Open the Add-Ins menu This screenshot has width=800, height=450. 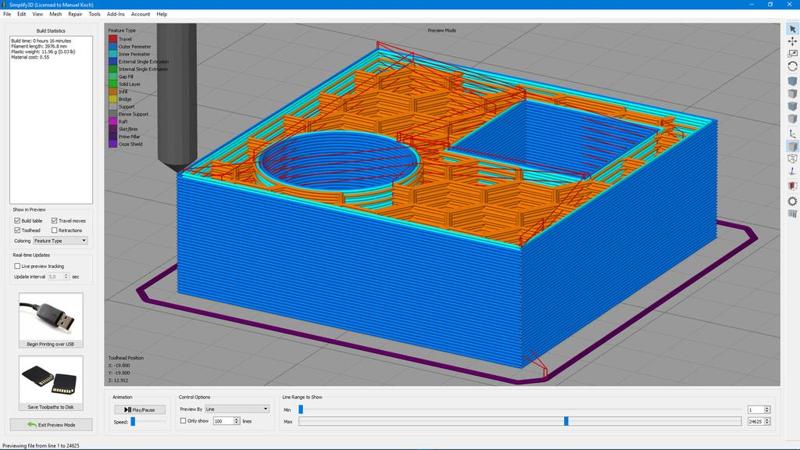tap(115, 14)
